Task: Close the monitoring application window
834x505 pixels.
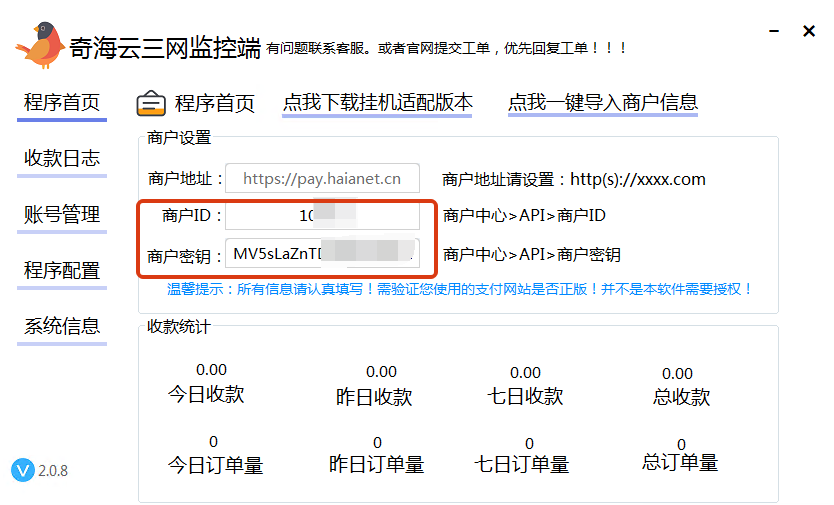Action: point(809,32)
